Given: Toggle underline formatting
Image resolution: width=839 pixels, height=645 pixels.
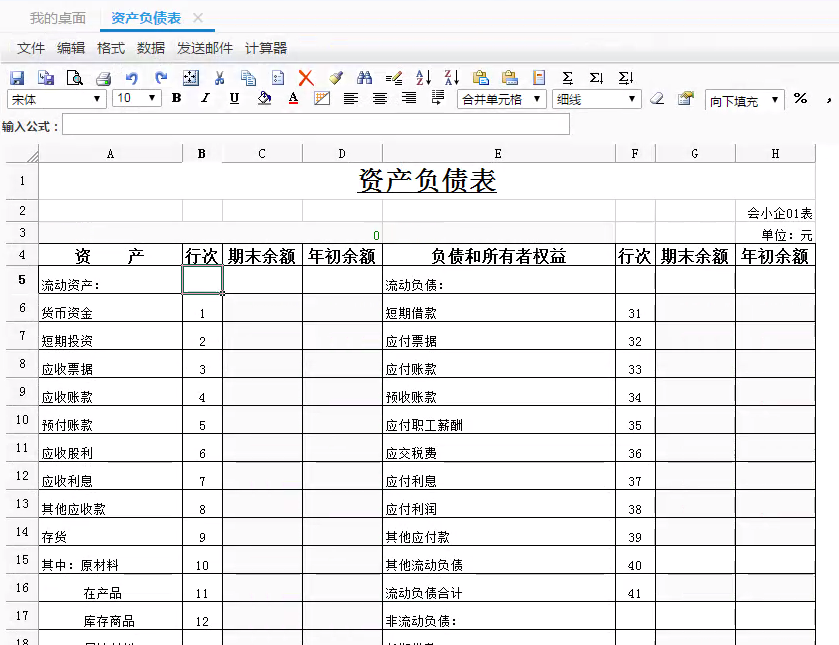Looking at the screenshot, I should pyautogui.click(x=234, y=98).
